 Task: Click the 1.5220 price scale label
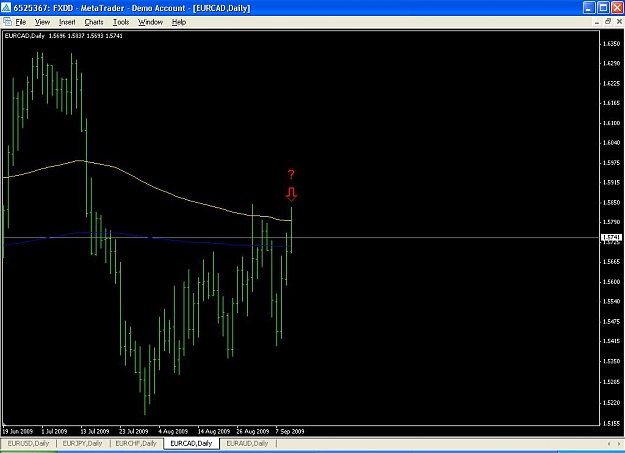612,403
